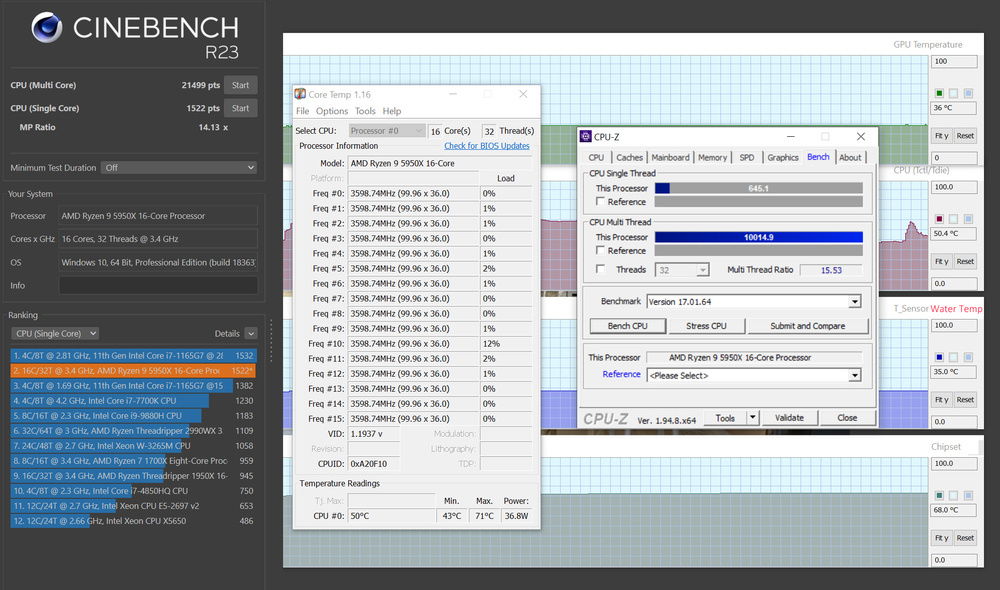Viewport: 1000px width, 590px height.
Task: Start the CPU Multi Core test
Action: 240,85
